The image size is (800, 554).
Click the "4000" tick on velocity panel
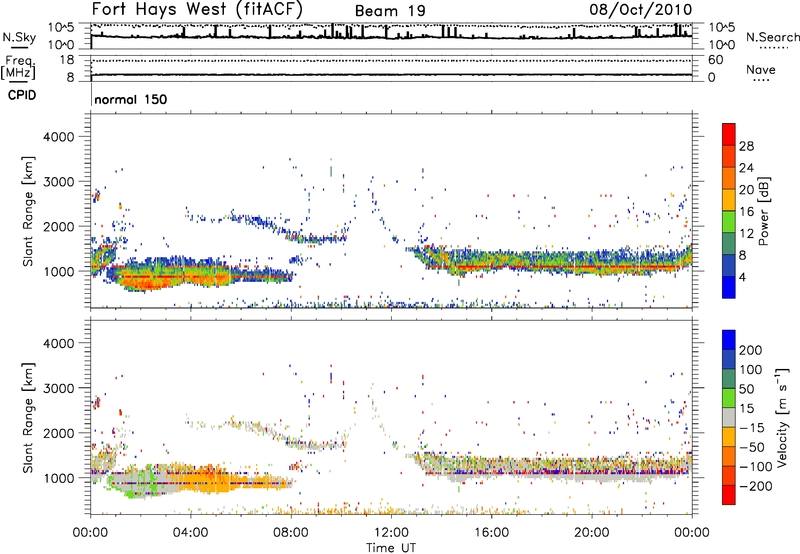point(58,343)
